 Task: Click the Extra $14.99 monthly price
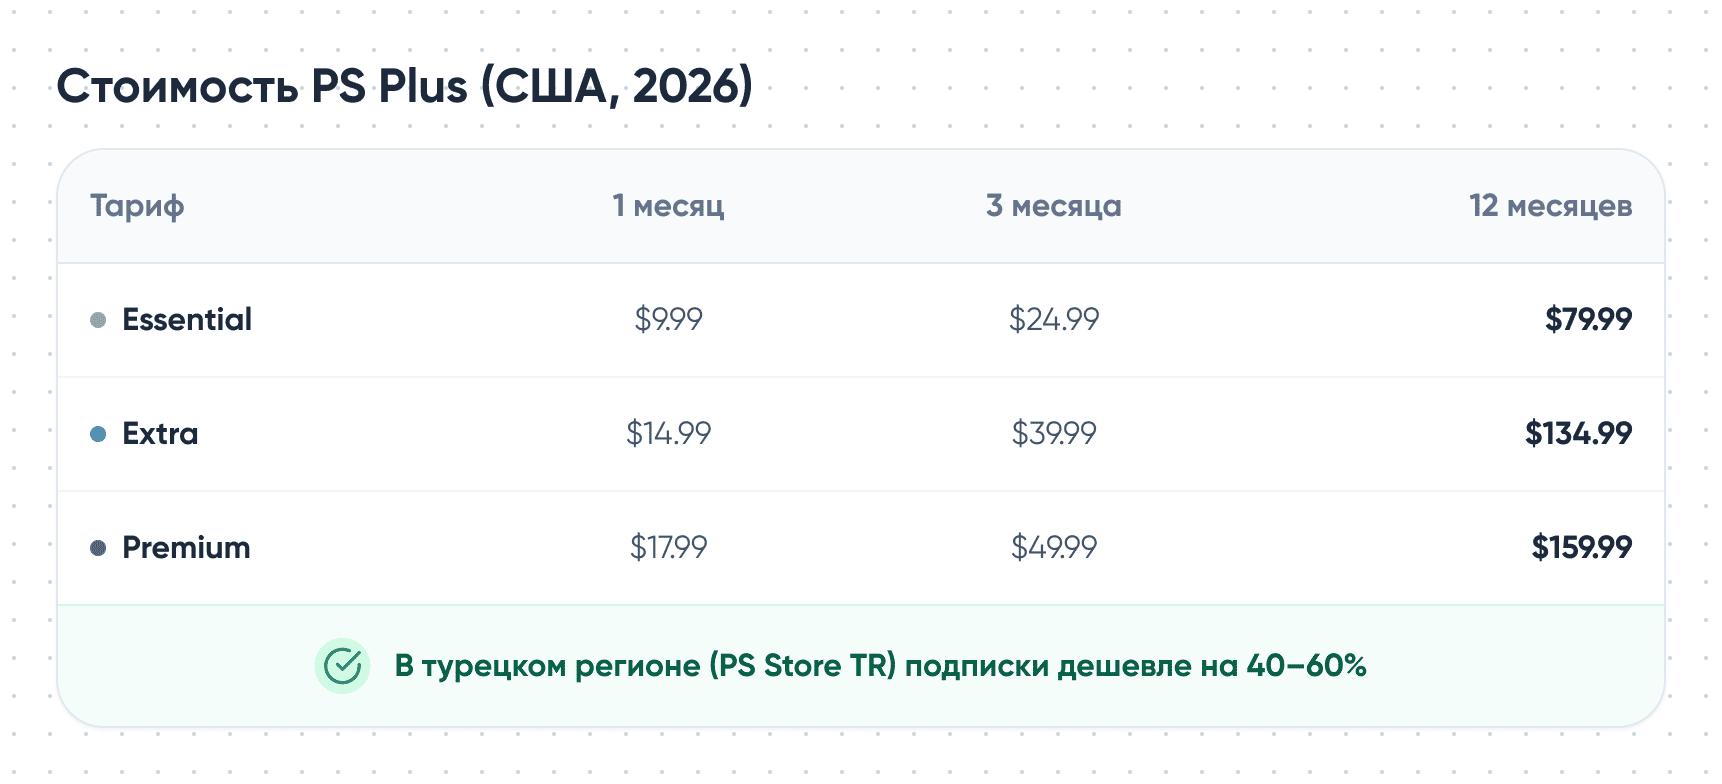pos(668,434)
